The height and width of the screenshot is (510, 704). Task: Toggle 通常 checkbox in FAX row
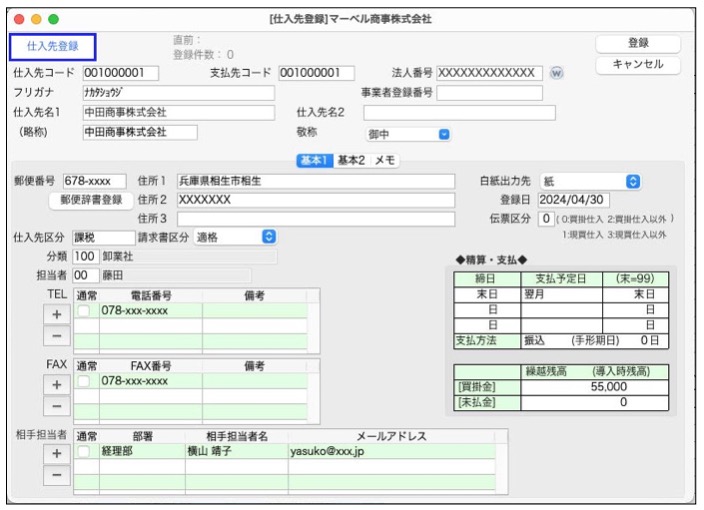tap(86, 381)
